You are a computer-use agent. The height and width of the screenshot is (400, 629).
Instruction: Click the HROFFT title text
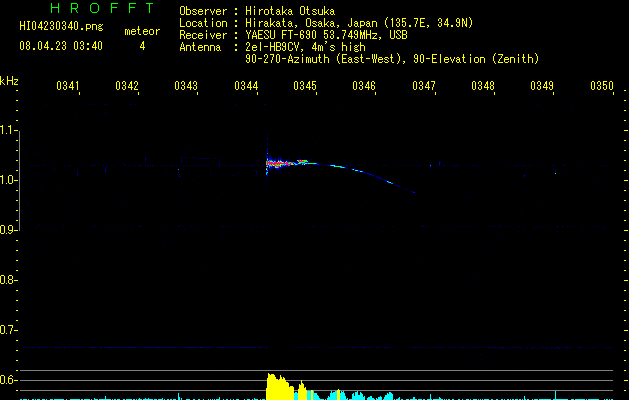coord(103,8)
